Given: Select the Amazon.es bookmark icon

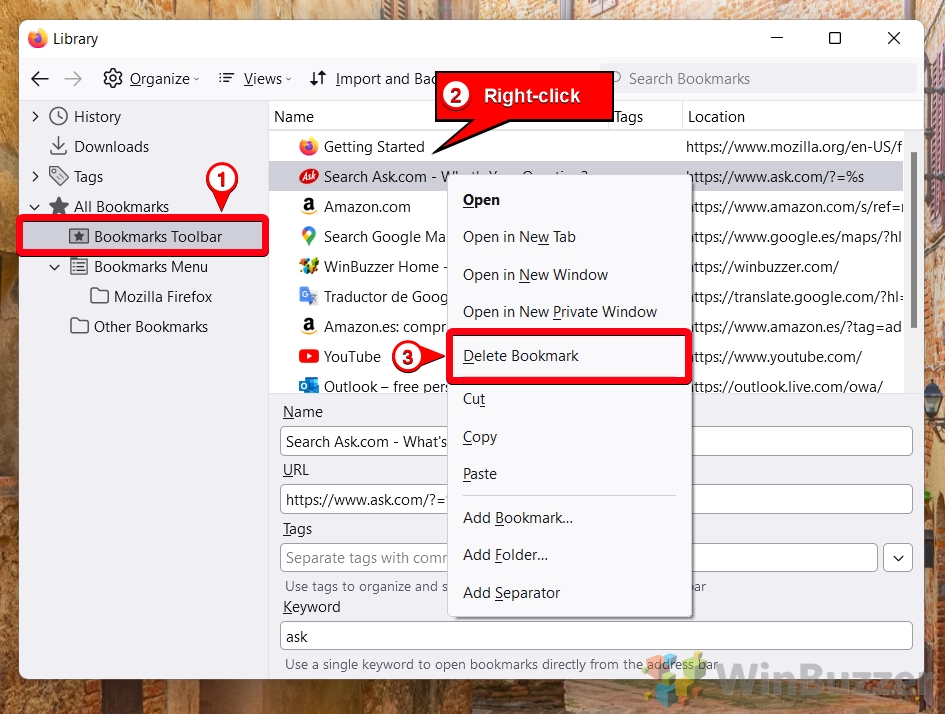Looking at the screenshot, I should pos(309,326).
